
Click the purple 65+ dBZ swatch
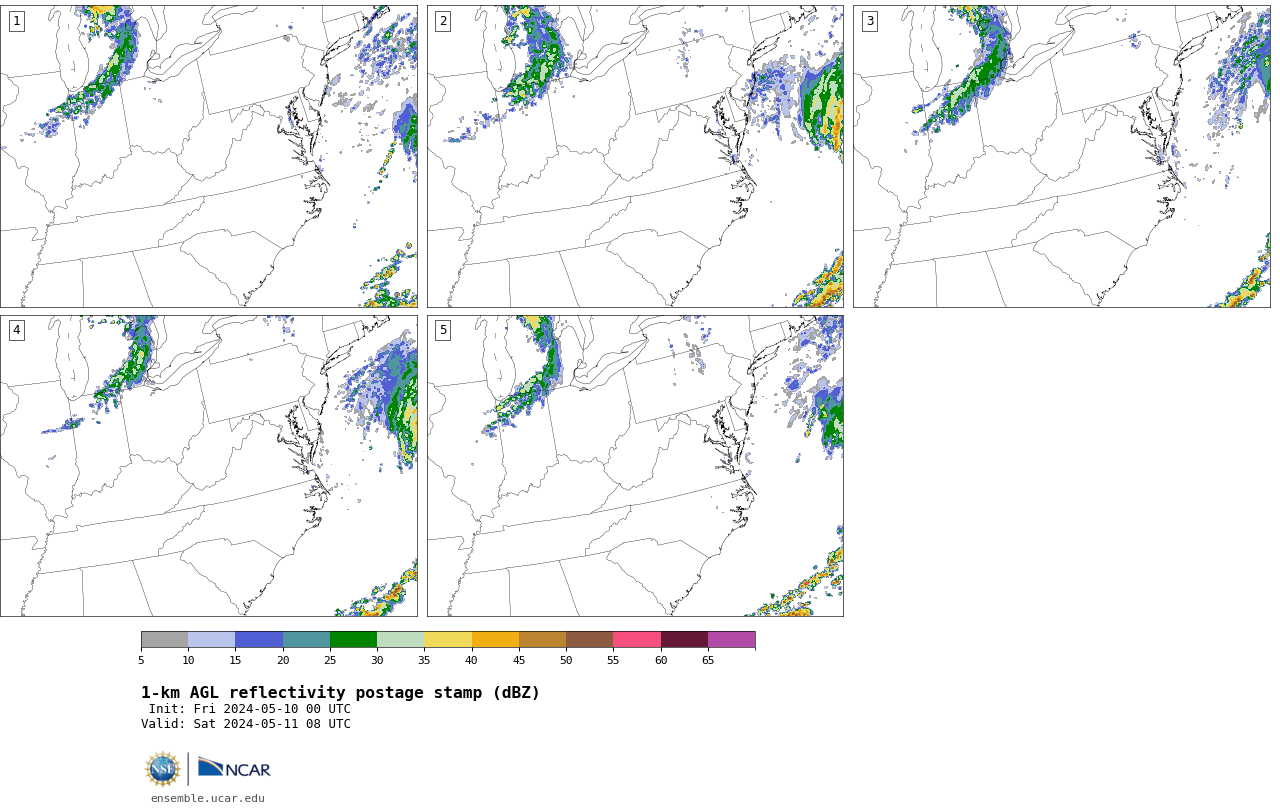[731, 640]
